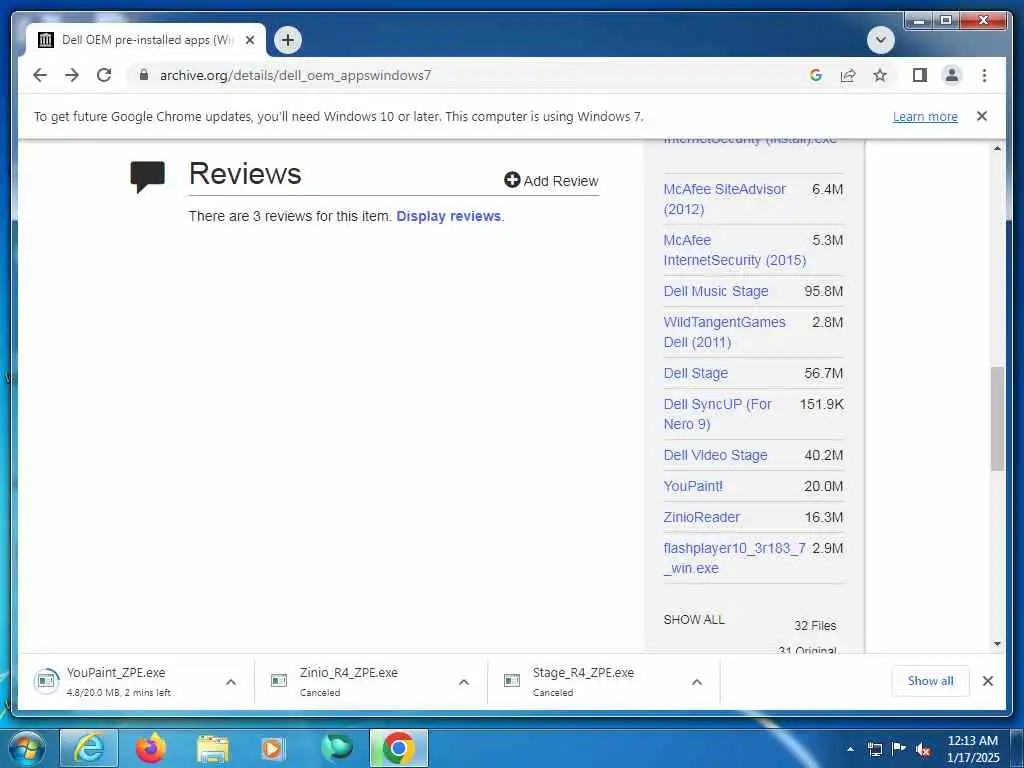Click the Chrome taskbar icon
Image resolution: width=1024 pixels, height=768 pixels.
click(x=398, y=748)
